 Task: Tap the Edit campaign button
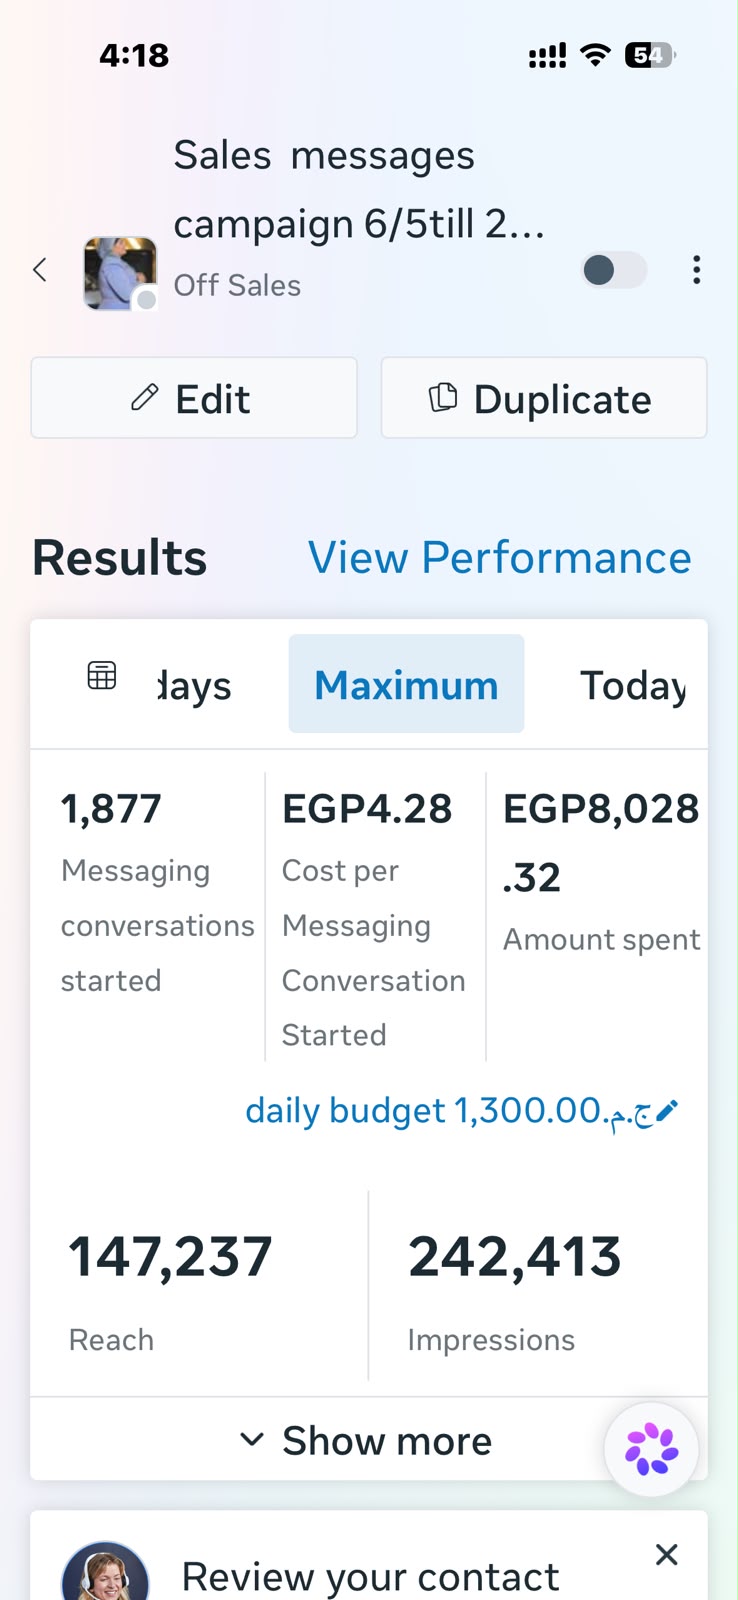pos(194,398)
